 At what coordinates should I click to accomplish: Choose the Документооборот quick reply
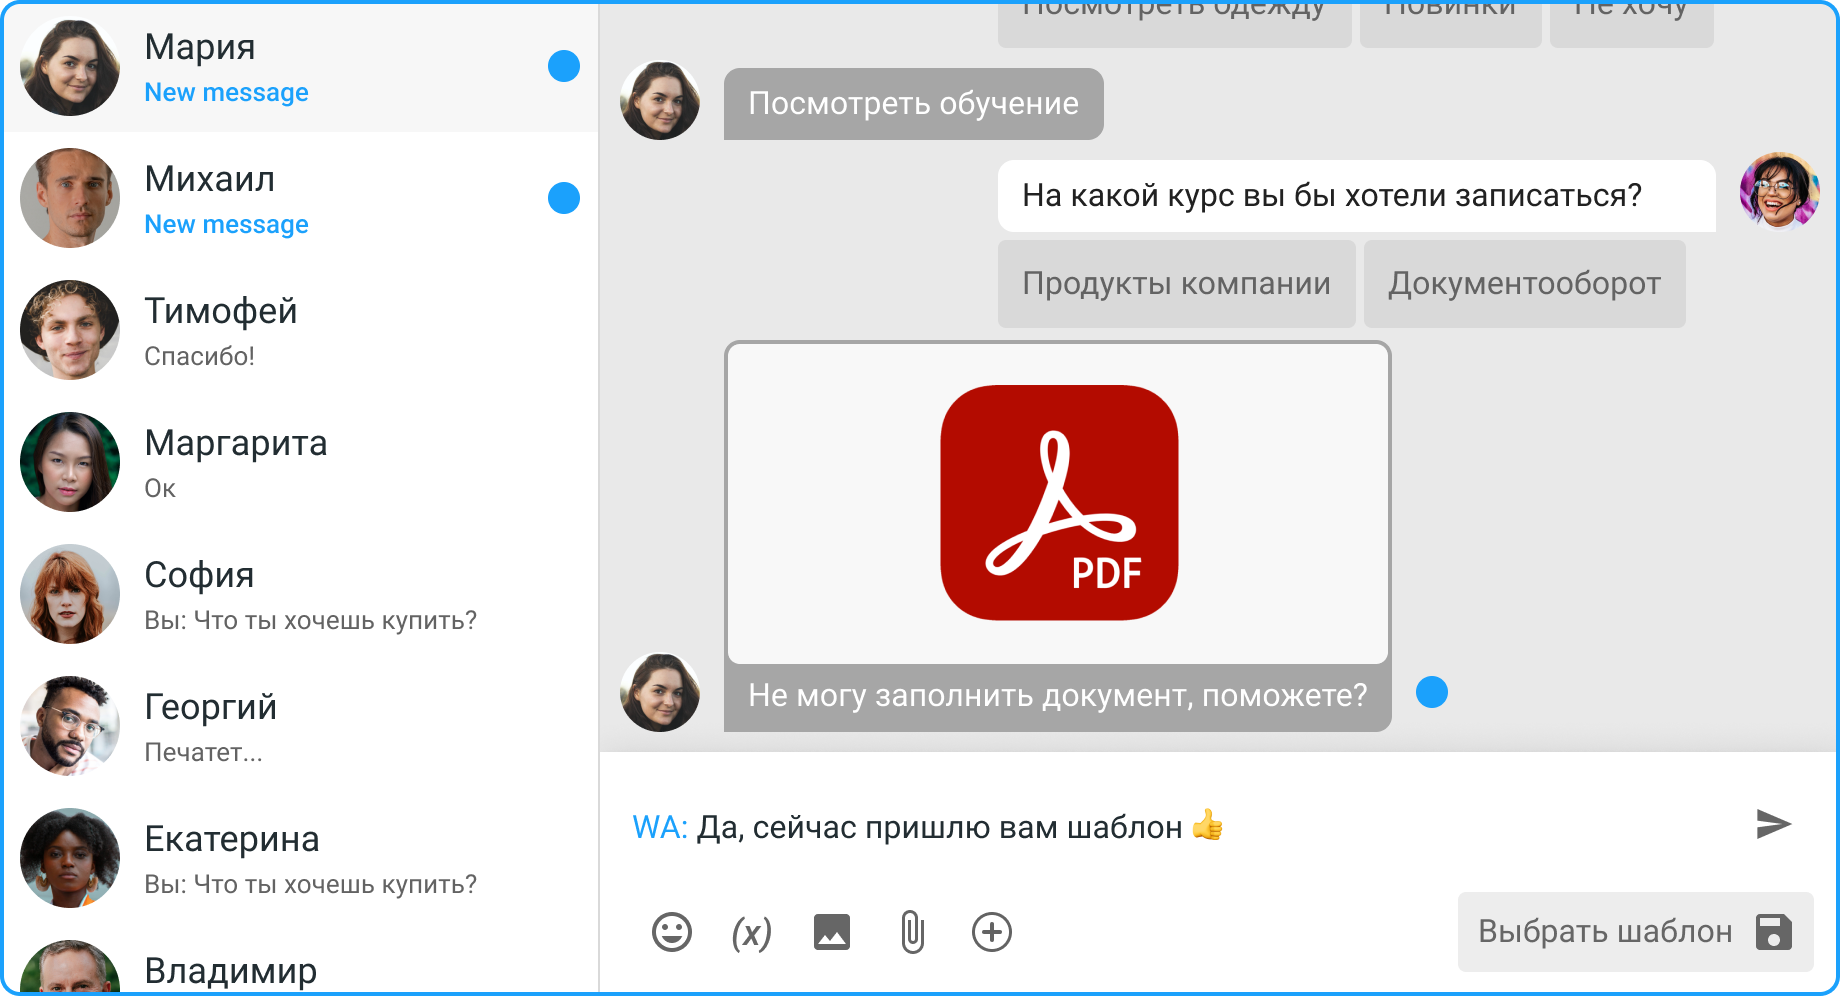pos(1524,284)
